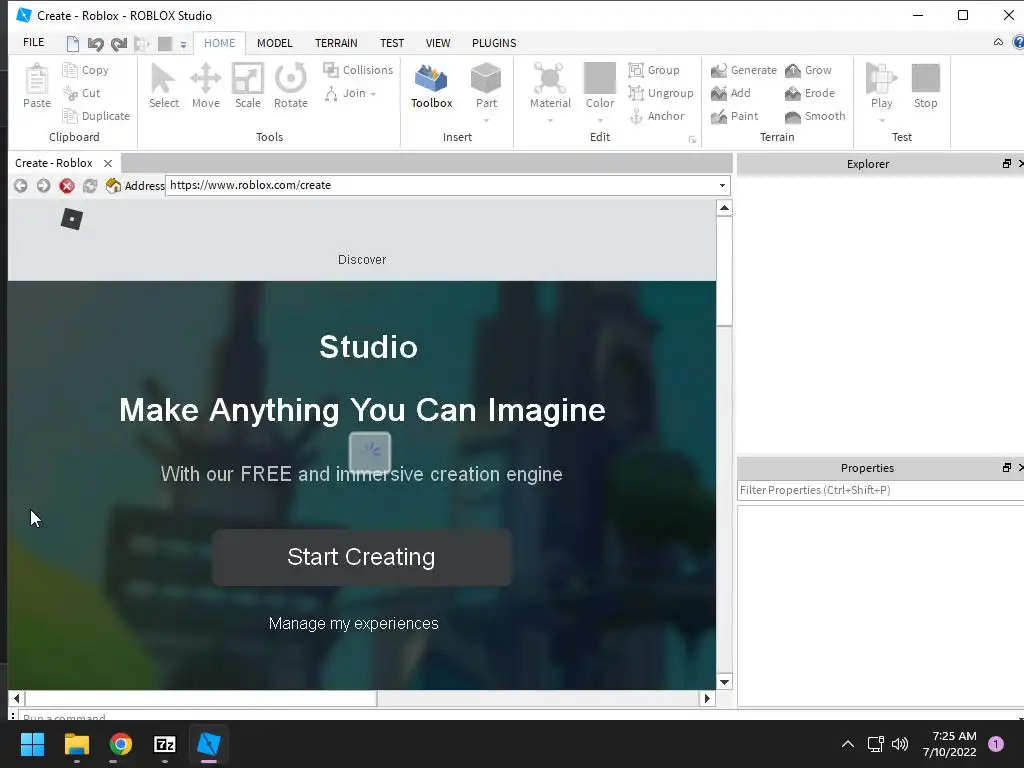Click the Stop test button
Image resolution: width=1024 pixels, height=768 pixels.
point(925,86)
